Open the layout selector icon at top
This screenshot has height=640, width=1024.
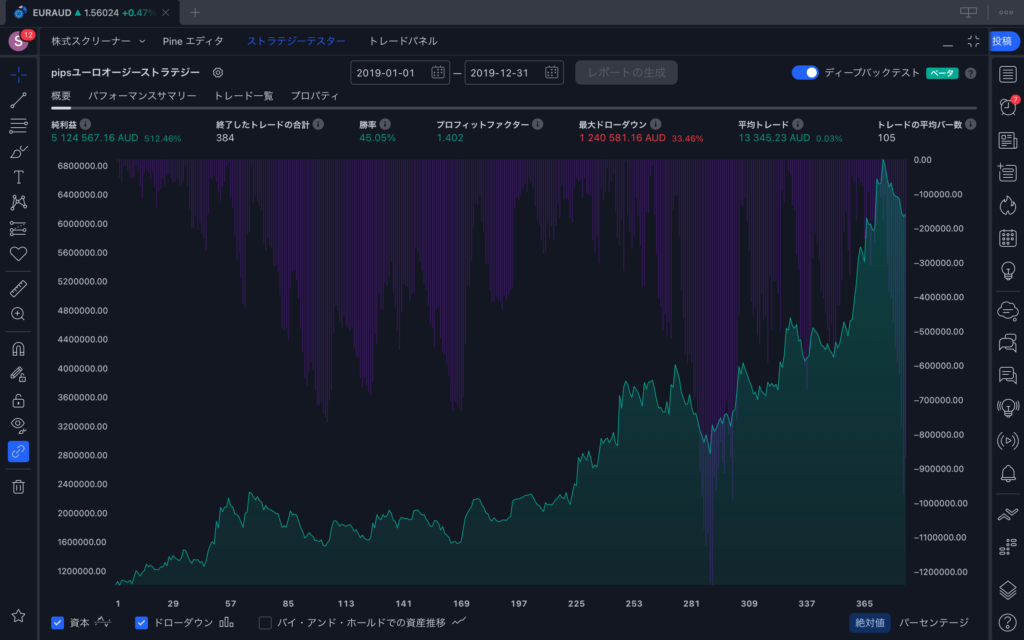[x=968, y=12]
